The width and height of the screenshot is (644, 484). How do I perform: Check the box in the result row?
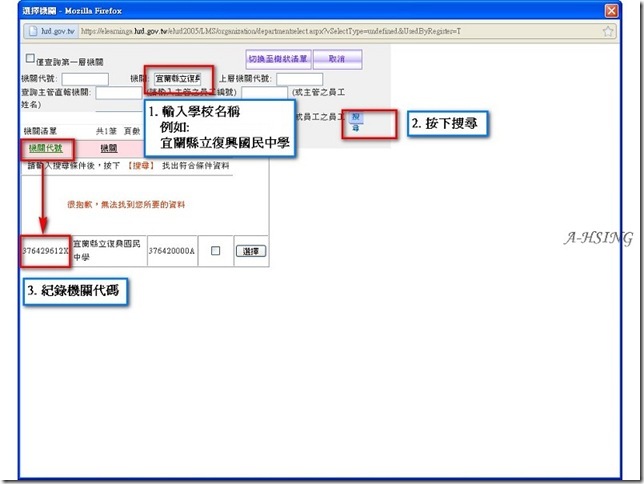[x=215, y=251]
